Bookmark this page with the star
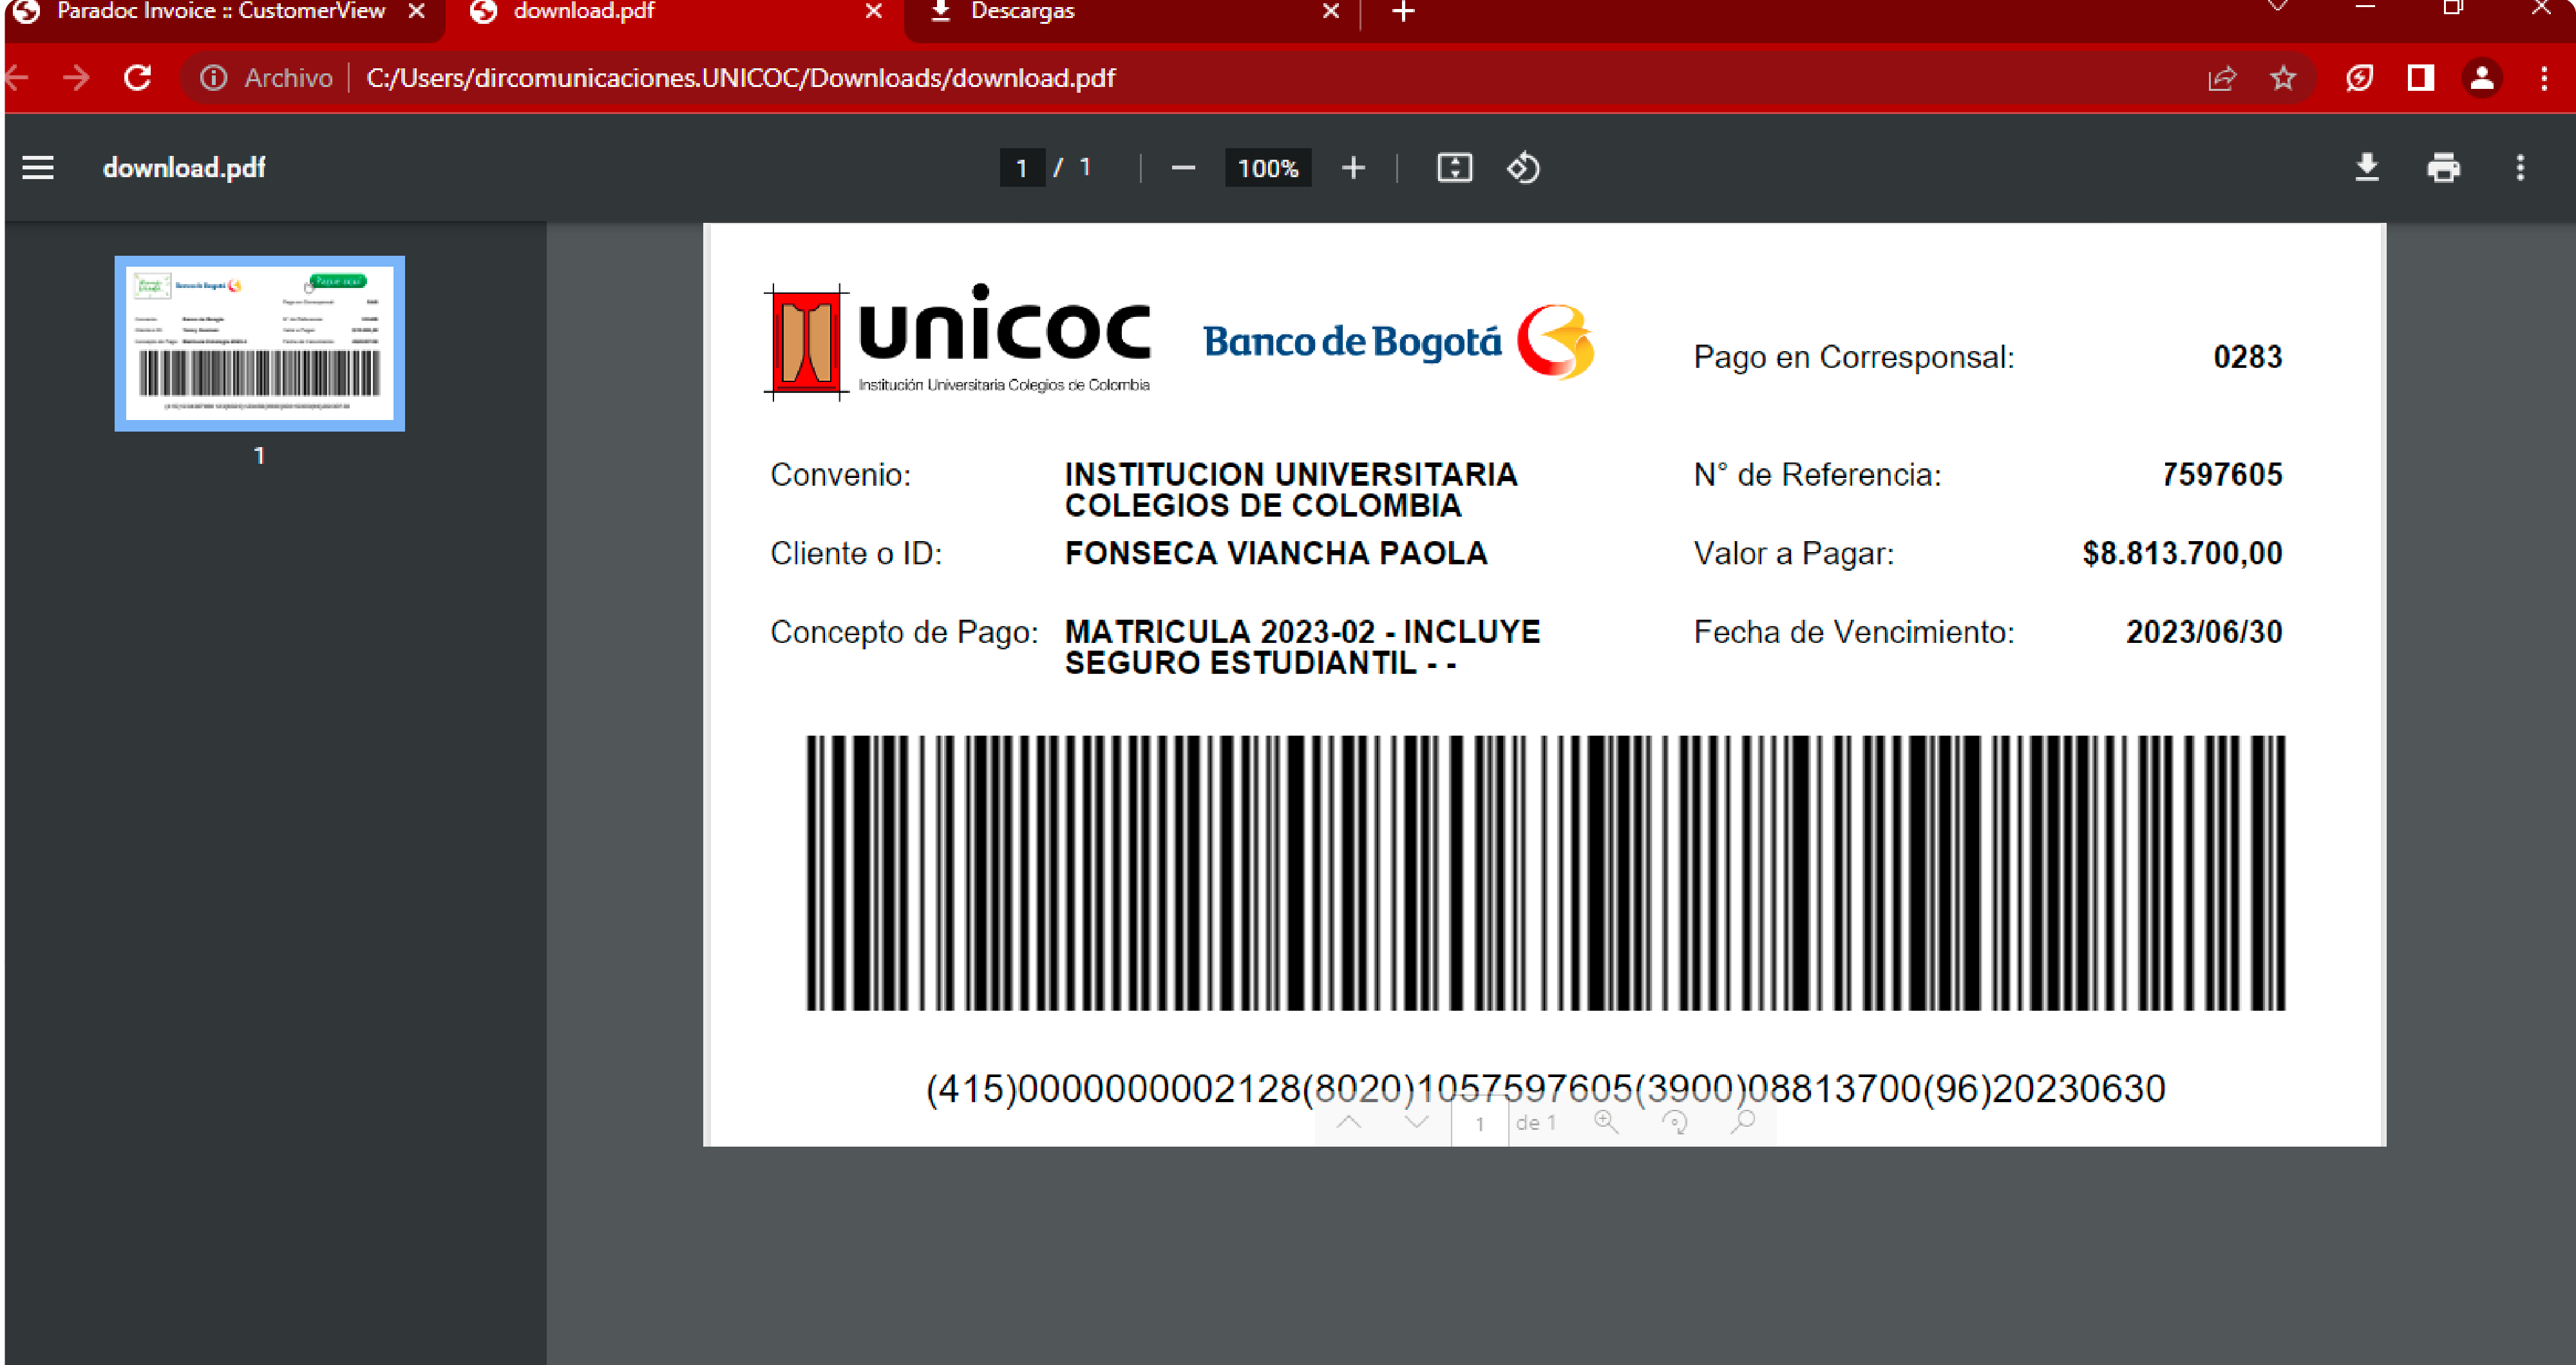 (2284, 78)
